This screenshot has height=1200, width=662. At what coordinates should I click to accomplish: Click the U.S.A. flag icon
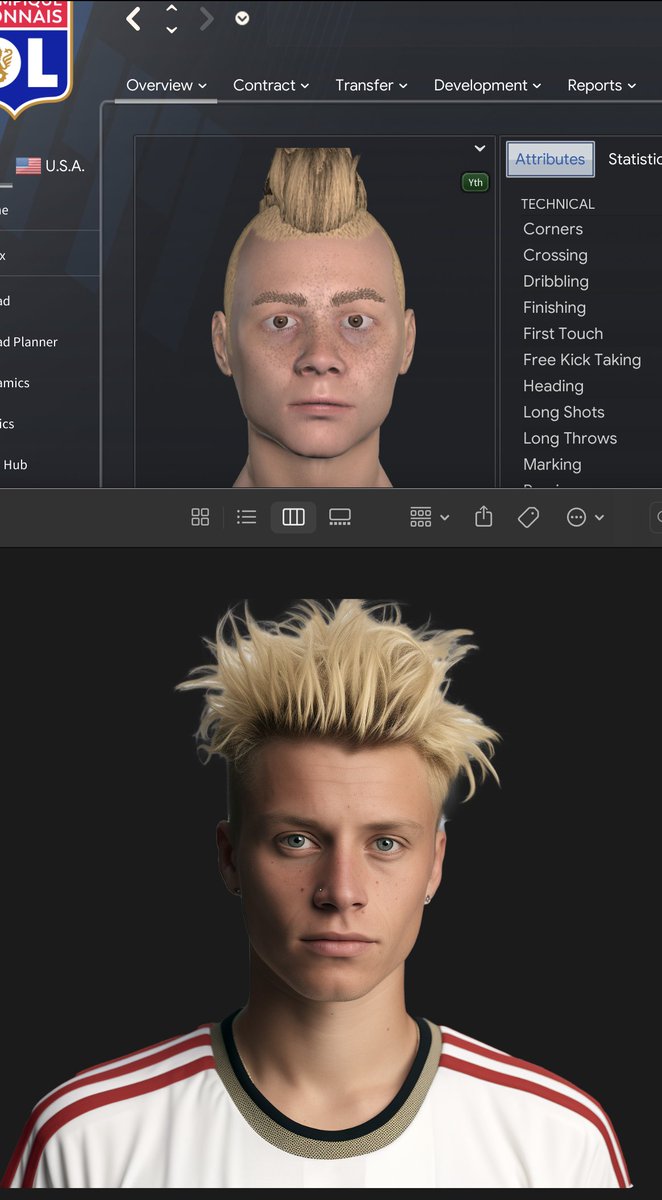tap(28, 166)
